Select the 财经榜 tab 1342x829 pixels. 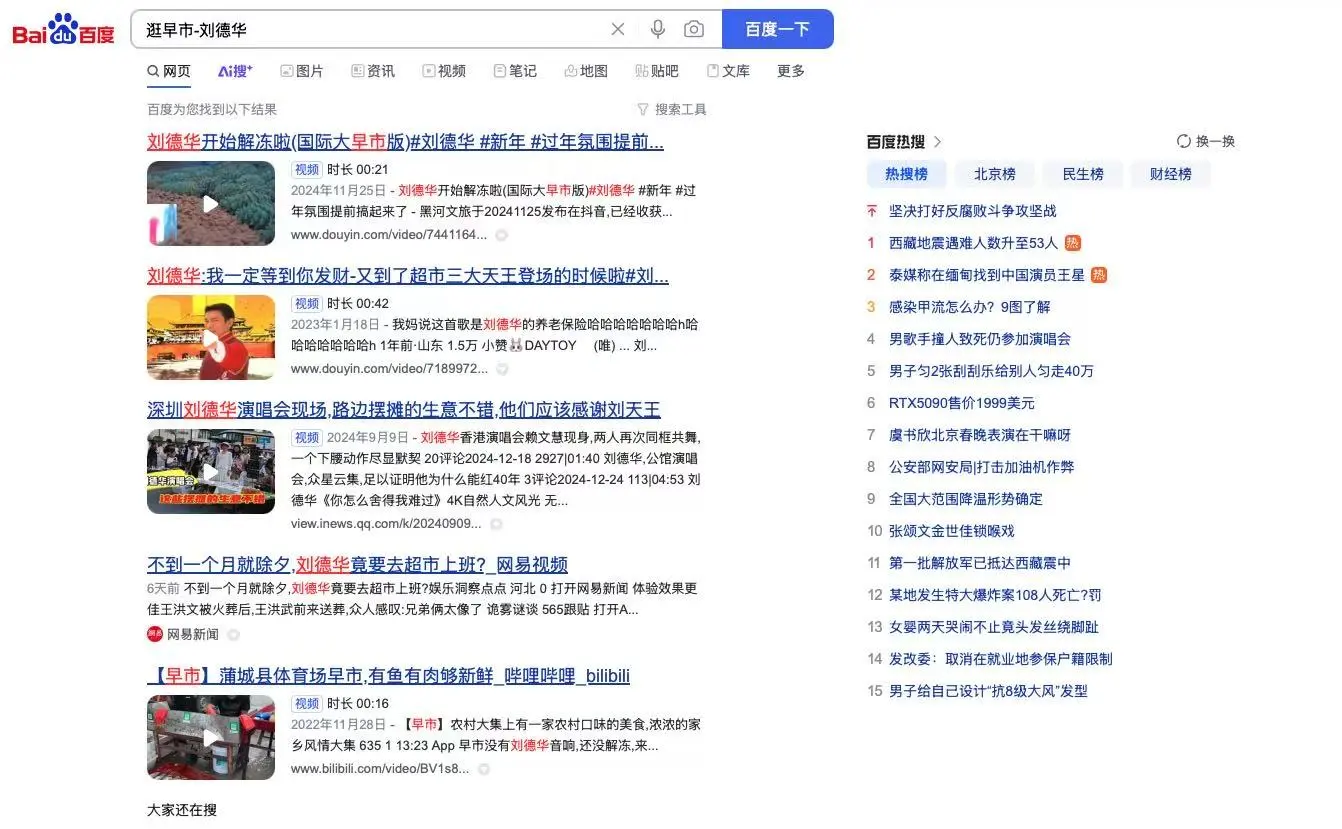point(1171,174)
